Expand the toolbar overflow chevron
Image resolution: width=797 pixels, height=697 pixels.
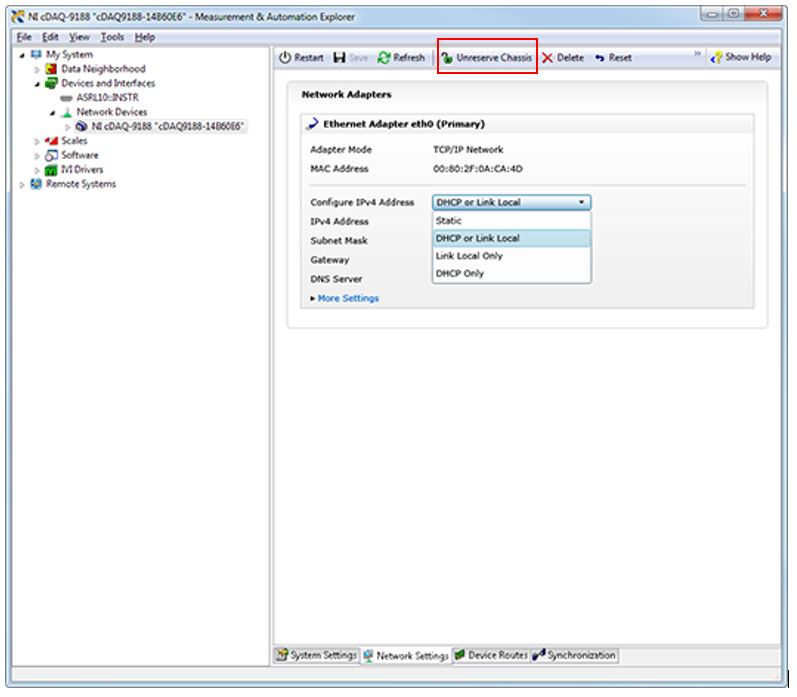coord(698,53)
